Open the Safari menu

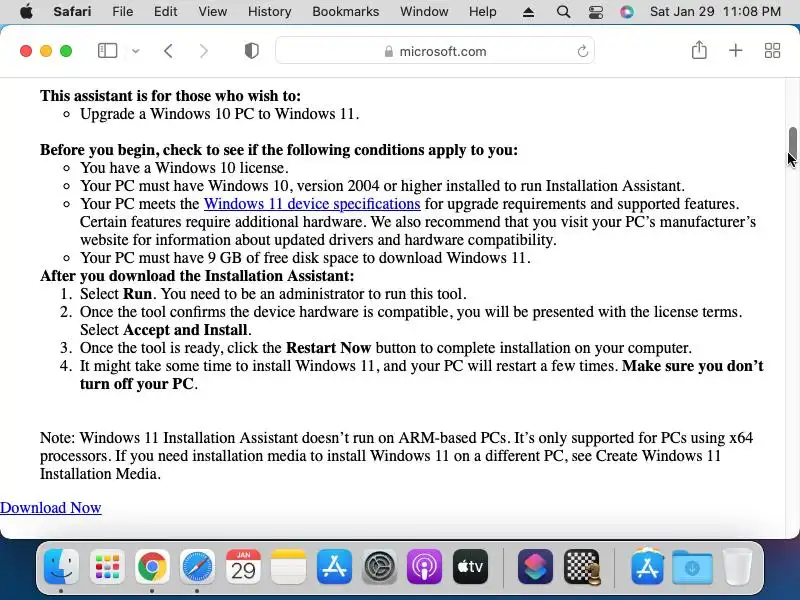tap(72, 11)
